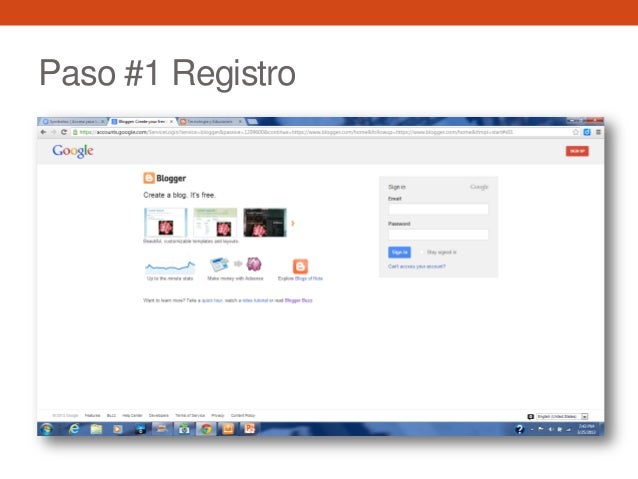The width and height of the screenshot is (638, 479).
Task: Open the English language dropdown
Action: tap(562, 416)
